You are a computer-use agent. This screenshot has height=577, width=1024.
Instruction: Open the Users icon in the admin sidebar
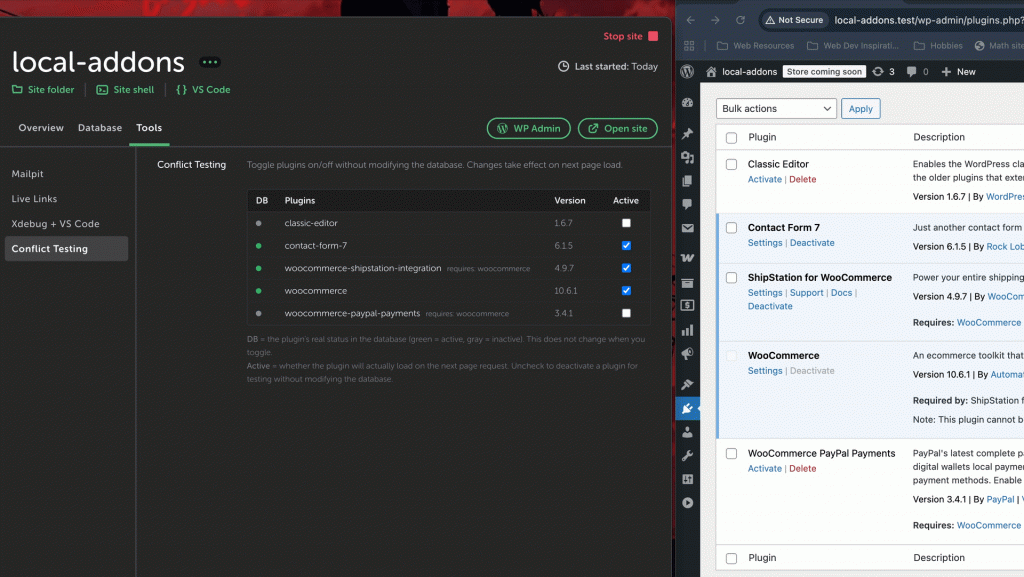tap(687, 433)
